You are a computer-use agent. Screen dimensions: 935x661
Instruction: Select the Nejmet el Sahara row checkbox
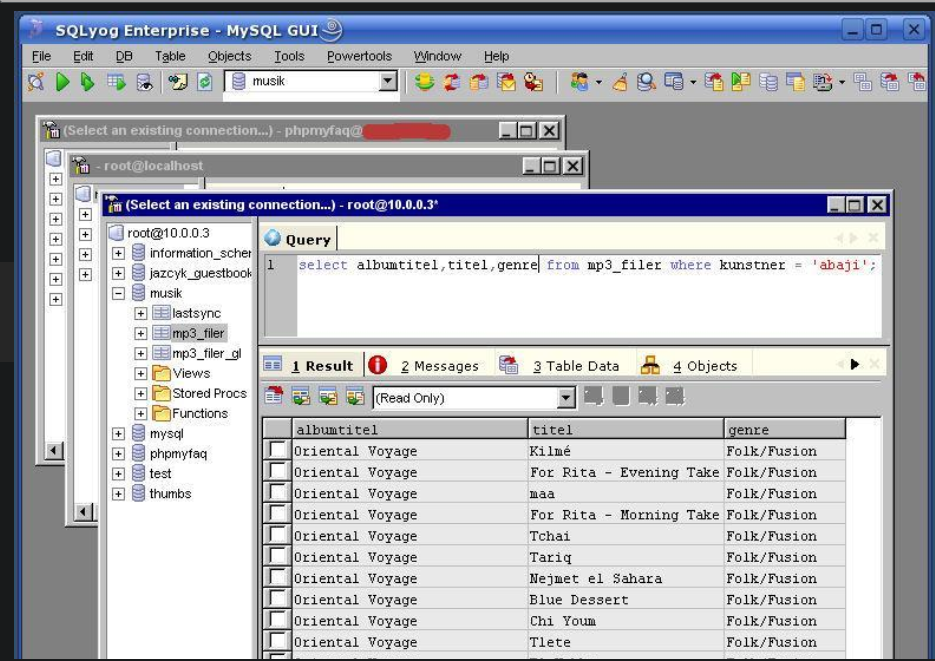pyautogui.click(x=278, y=578)
